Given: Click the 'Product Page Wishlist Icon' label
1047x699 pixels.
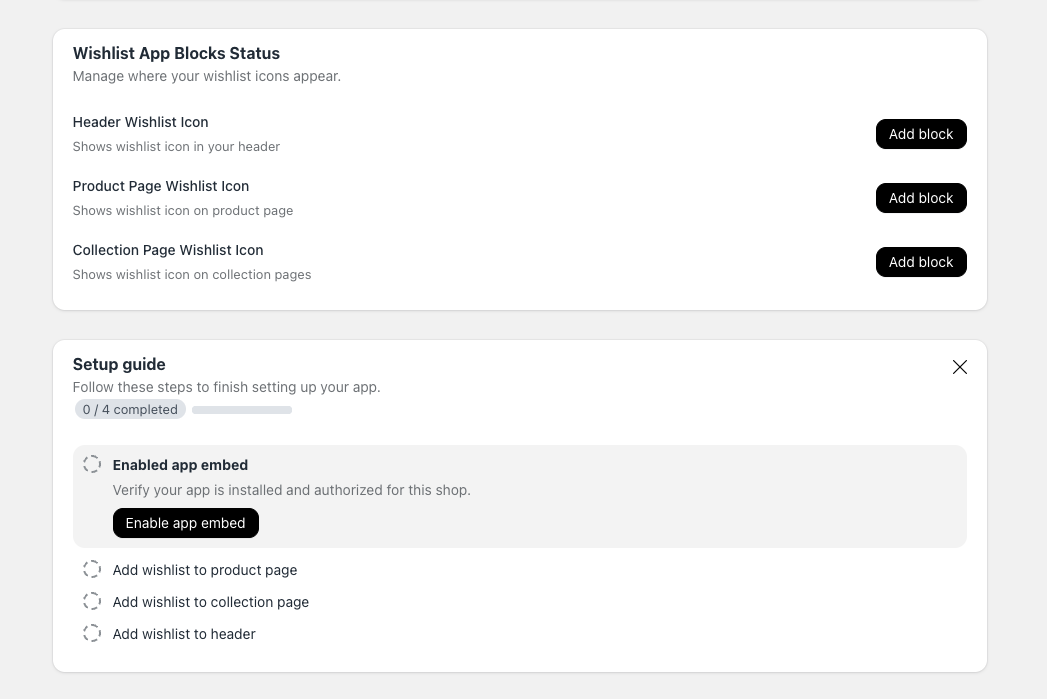Looking at the screenshot, I should (x=161, y=186).
